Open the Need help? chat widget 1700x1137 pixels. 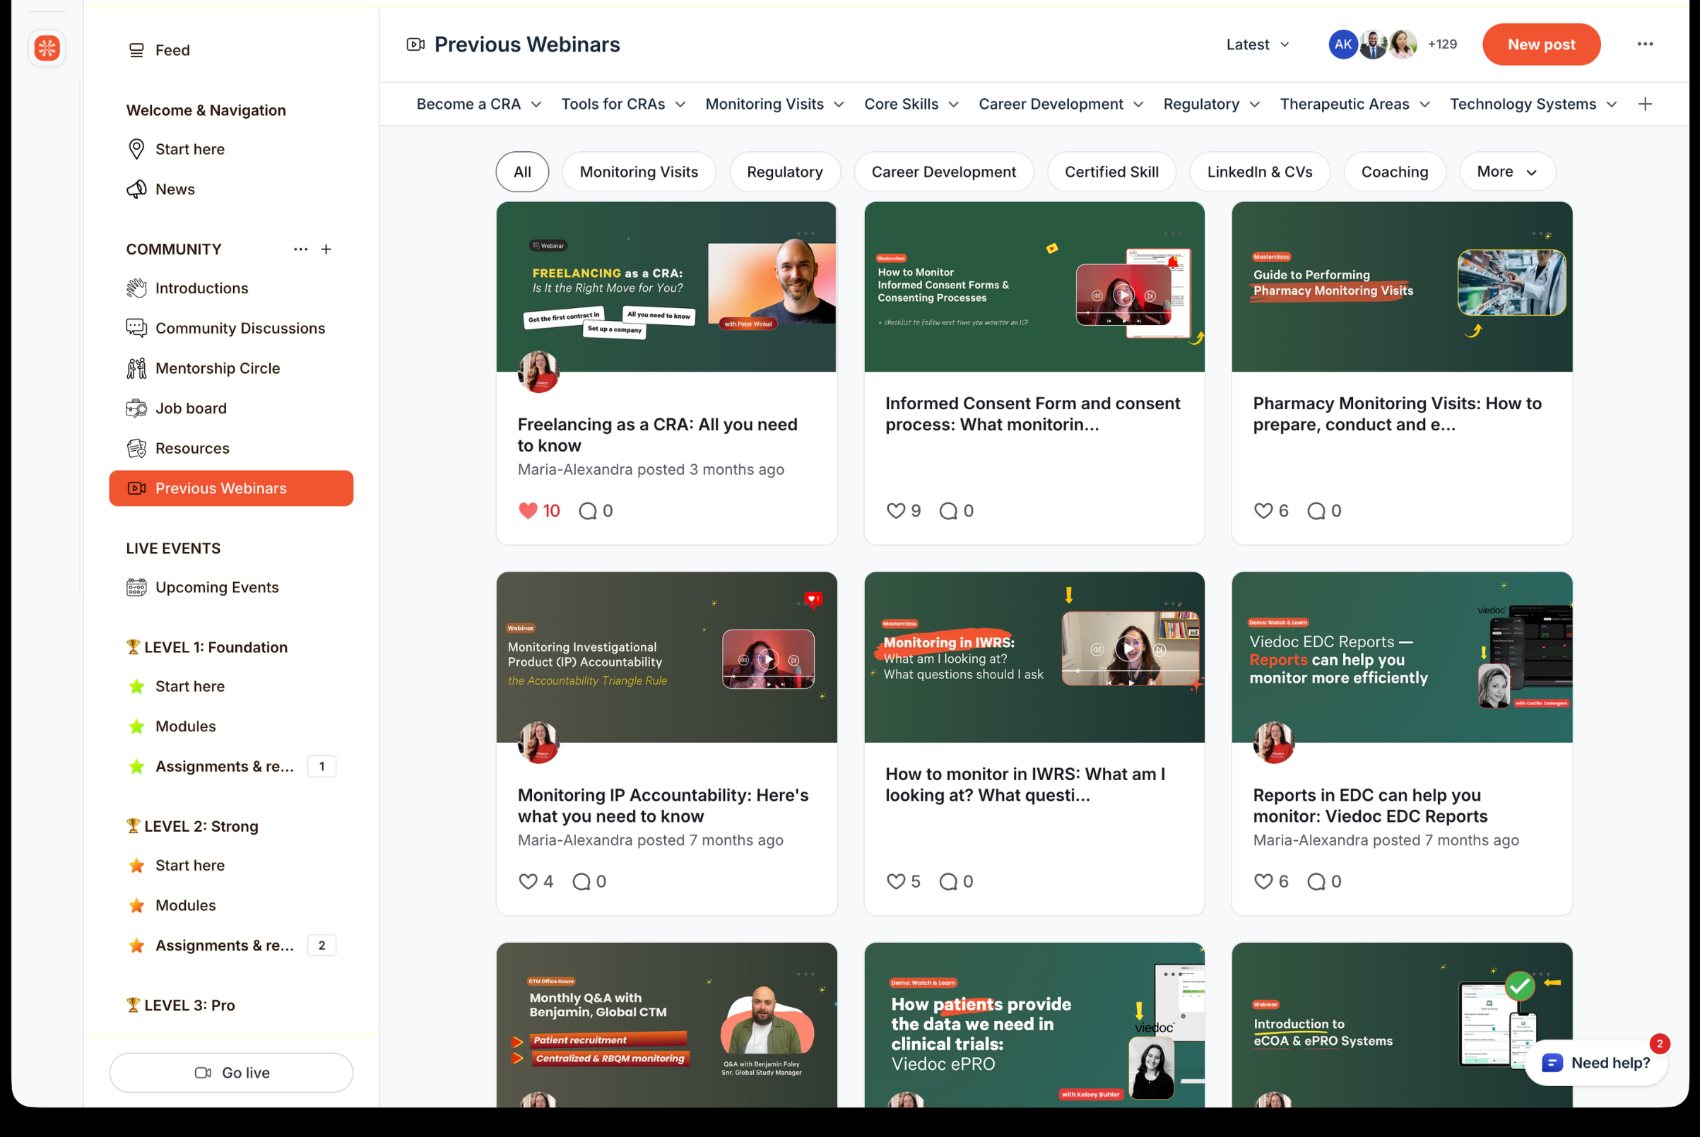coord(1597,1063)
